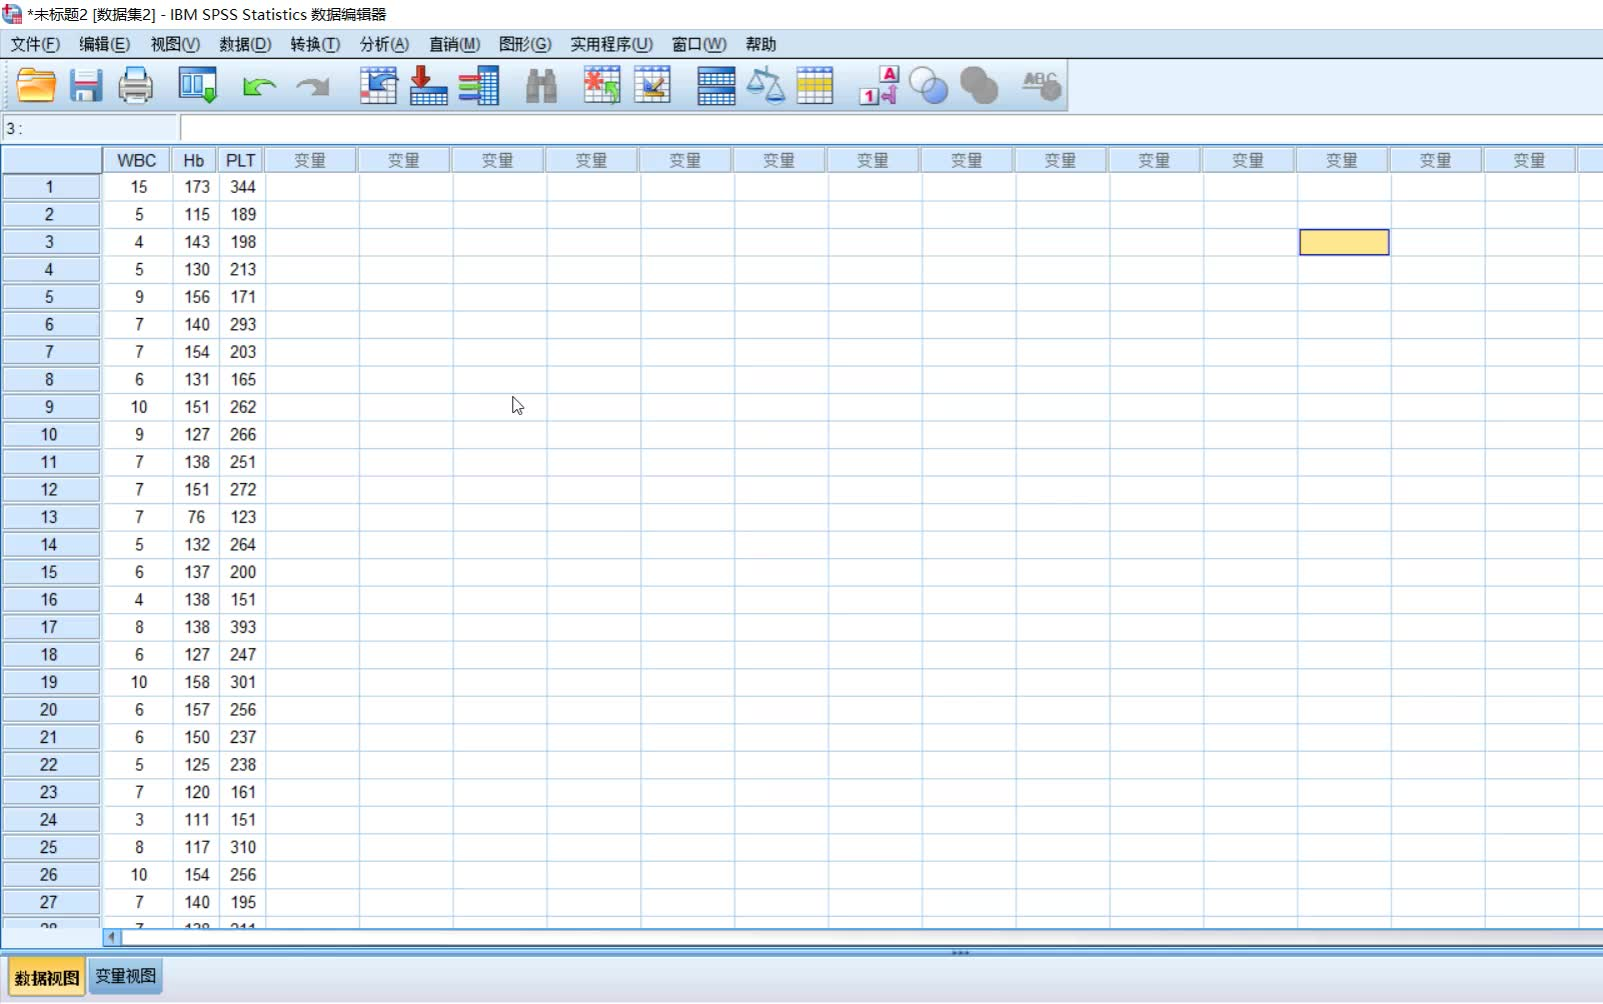Open the 帮助 menu
The height and width of the screenshot is (1004, 1603).
click(x=760, y=44)
